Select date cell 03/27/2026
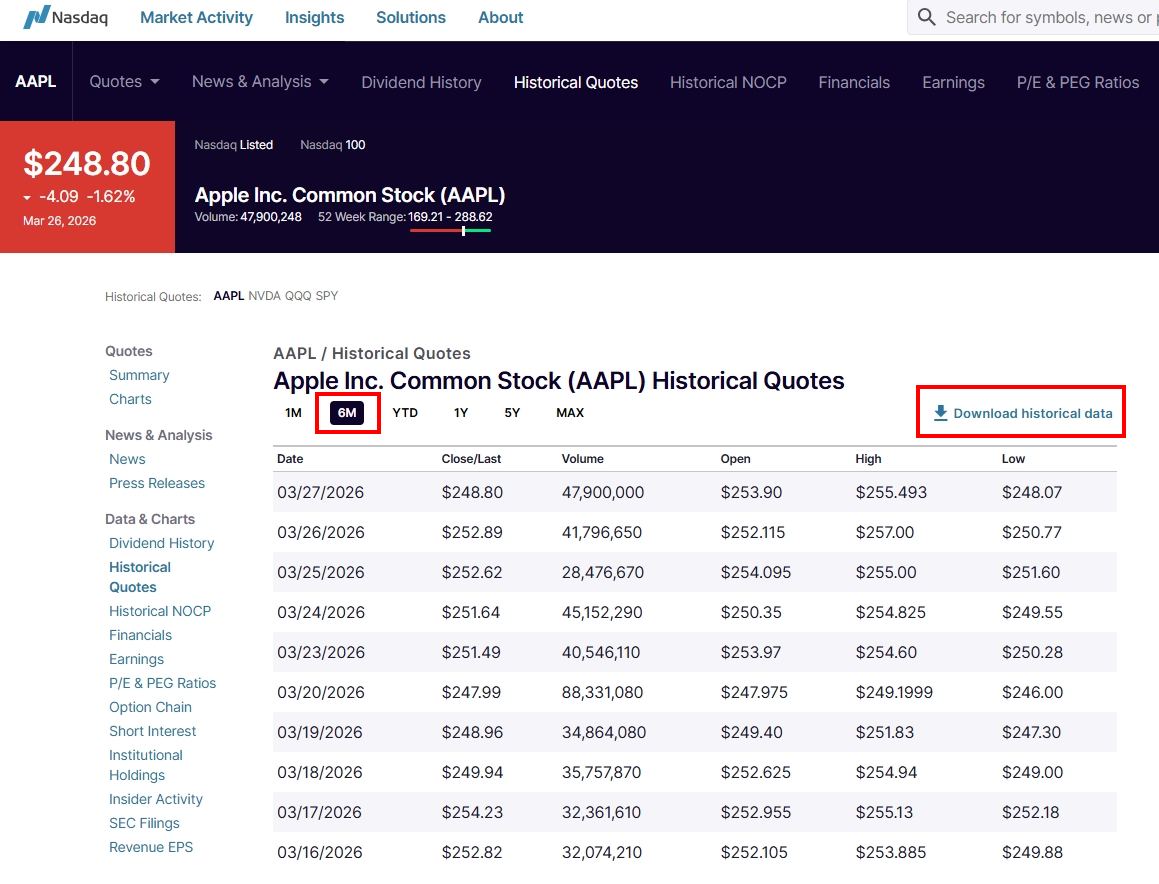The height and width of the screenshot is (884, 1159). (x=320, y=492)
